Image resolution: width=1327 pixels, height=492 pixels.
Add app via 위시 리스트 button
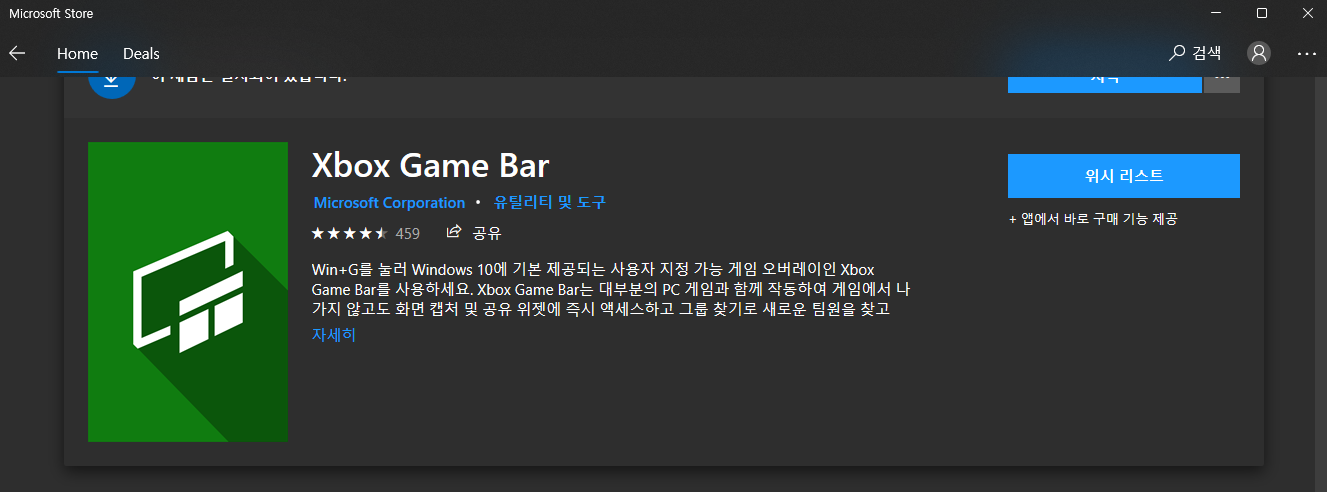1124,176
